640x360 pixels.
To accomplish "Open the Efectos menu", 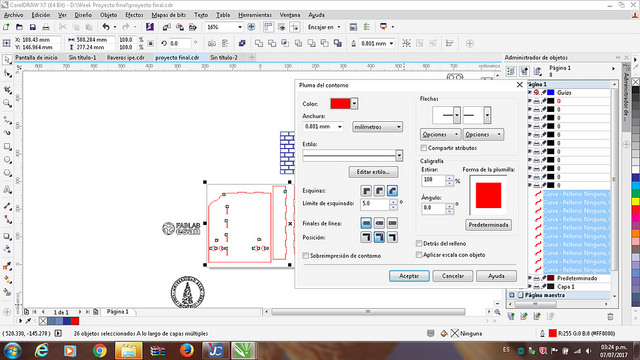I will tap(134, 15).
